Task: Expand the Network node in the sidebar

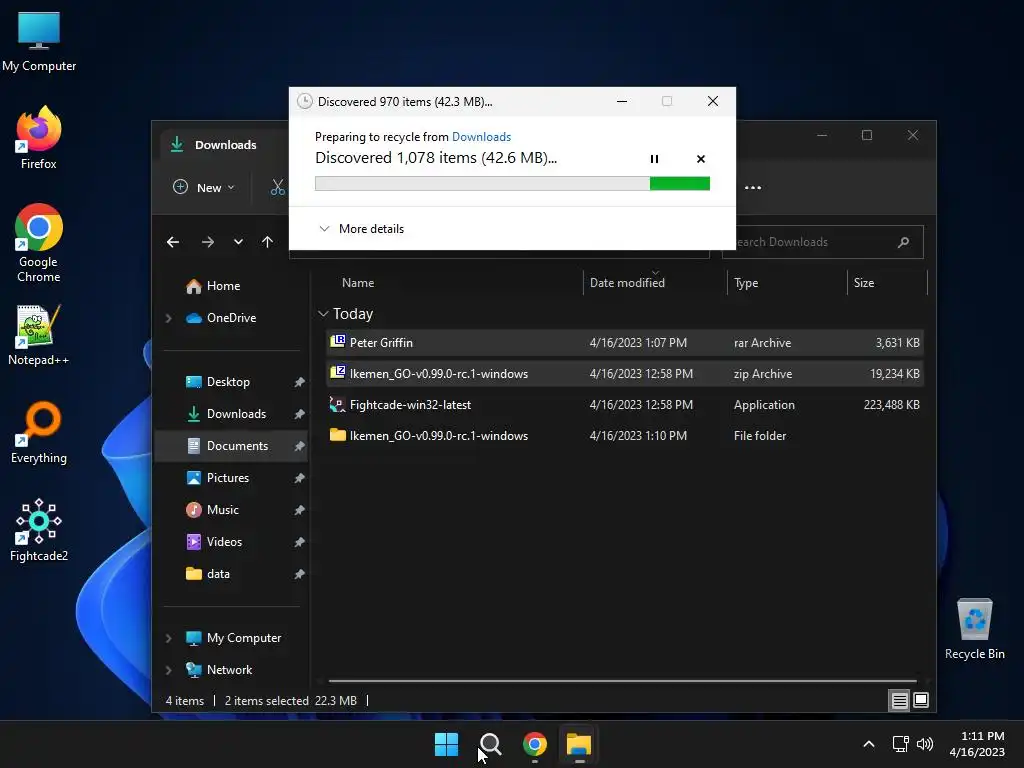Action: click(168, 670)
